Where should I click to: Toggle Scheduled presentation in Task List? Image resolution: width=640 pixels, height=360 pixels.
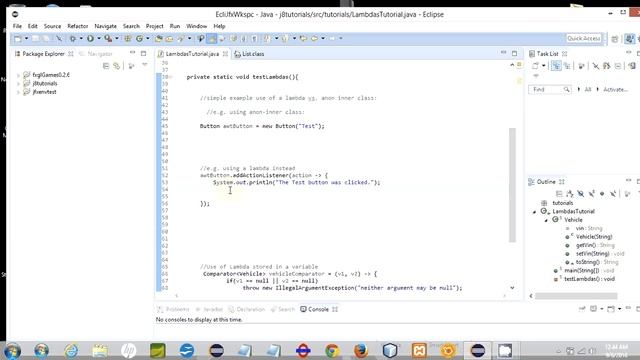[x=567, y=66]
